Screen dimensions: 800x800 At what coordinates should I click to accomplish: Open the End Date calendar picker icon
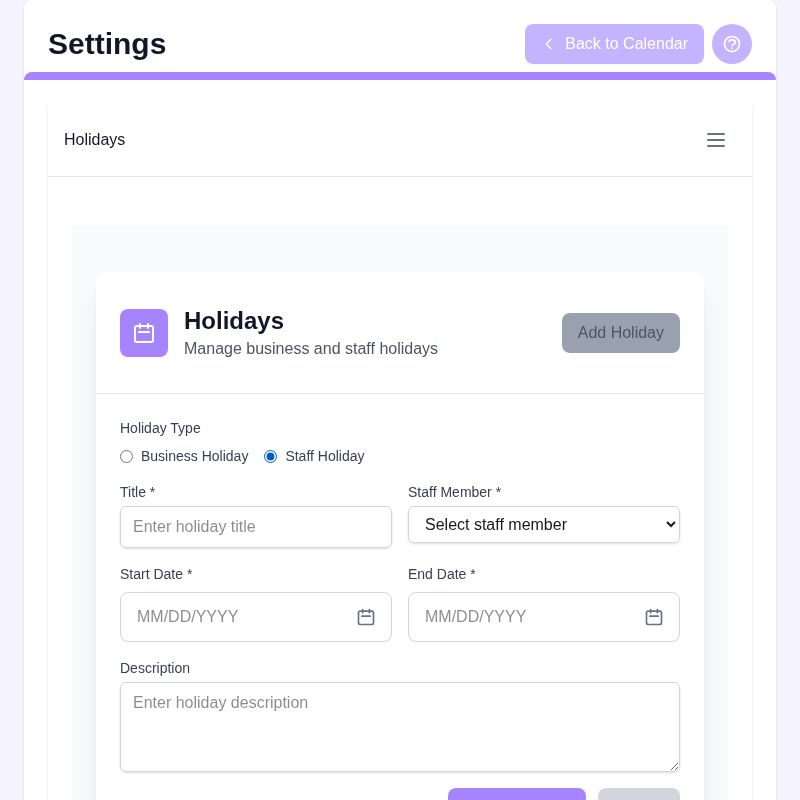pyautogui.click(x=654, y=617)
